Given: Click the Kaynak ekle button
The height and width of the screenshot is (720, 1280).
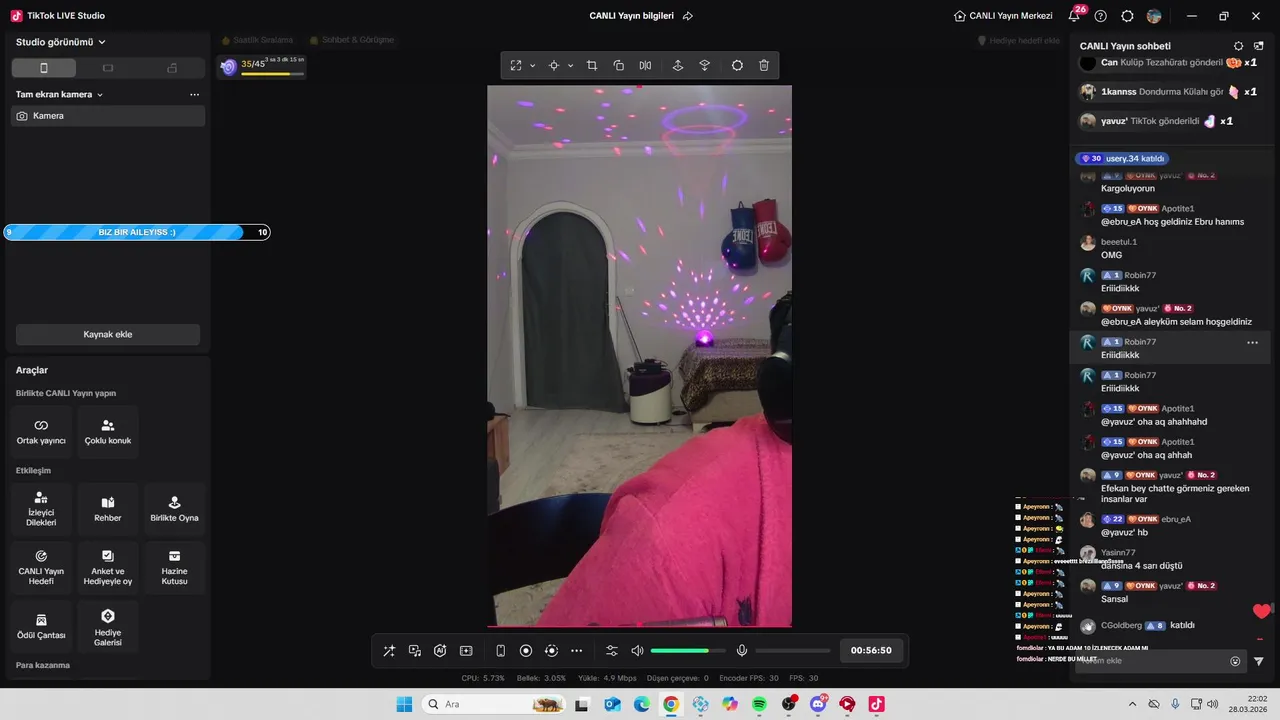Looking at the screenshot, I should click(108, 334).
